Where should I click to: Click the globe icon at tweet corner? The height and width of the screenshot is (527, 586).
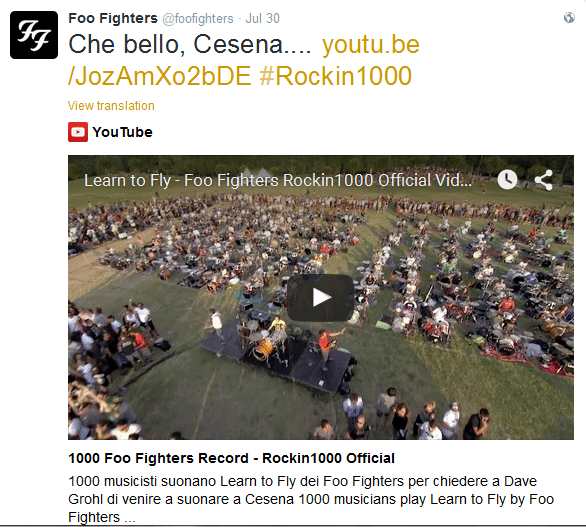click(x=569, y=18)
